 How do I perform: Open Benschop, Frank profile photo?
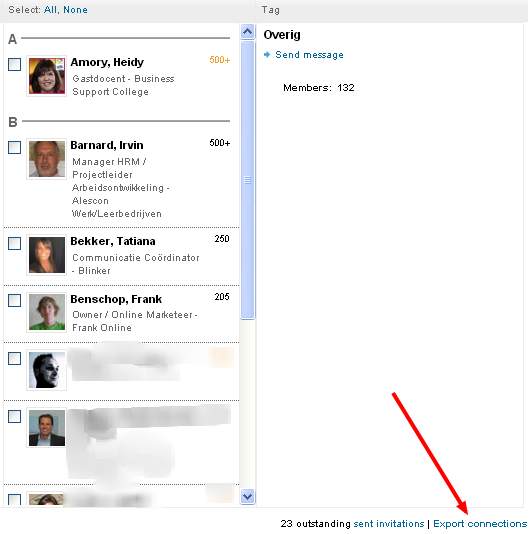[47, 312]
